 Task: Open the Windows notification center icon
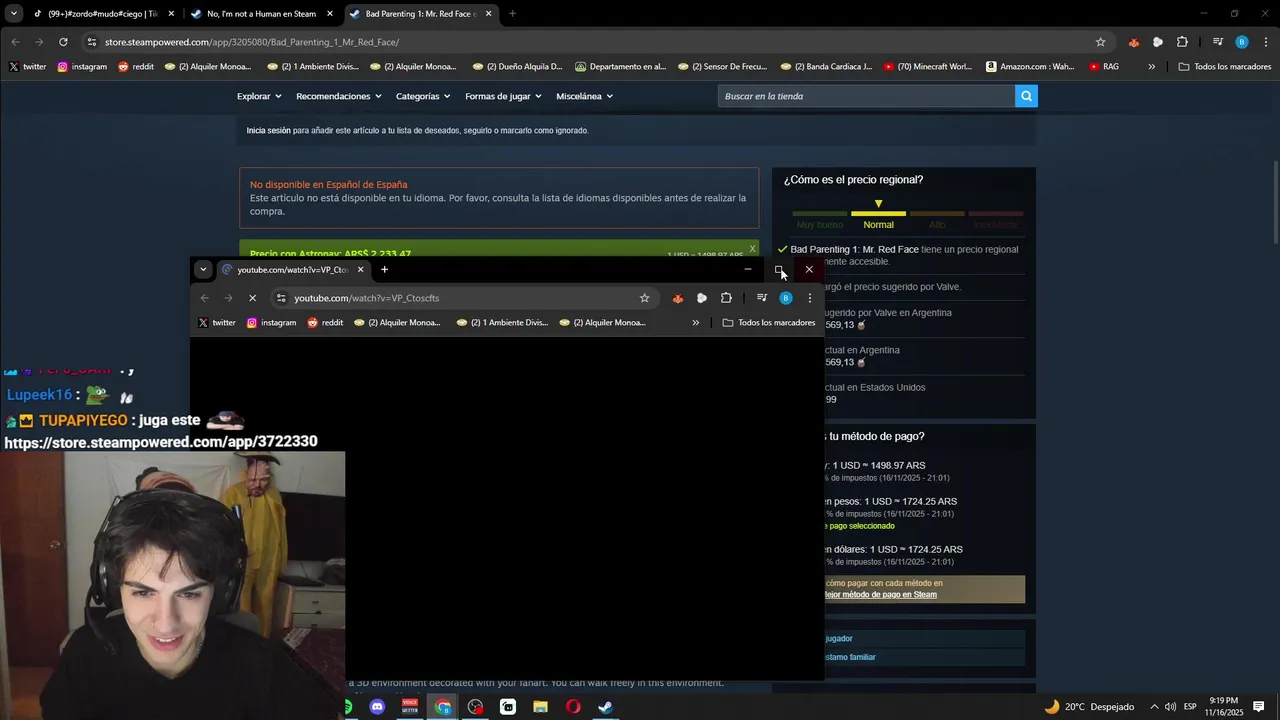click(x=1259, y=707)
